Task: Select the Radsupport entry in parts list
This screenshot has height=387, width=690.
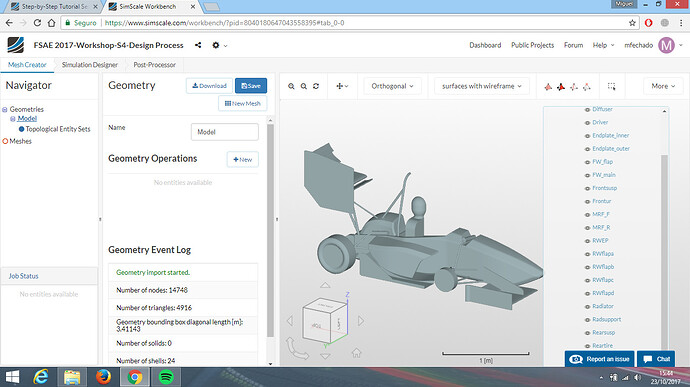Action: click(x=607, y=319)
